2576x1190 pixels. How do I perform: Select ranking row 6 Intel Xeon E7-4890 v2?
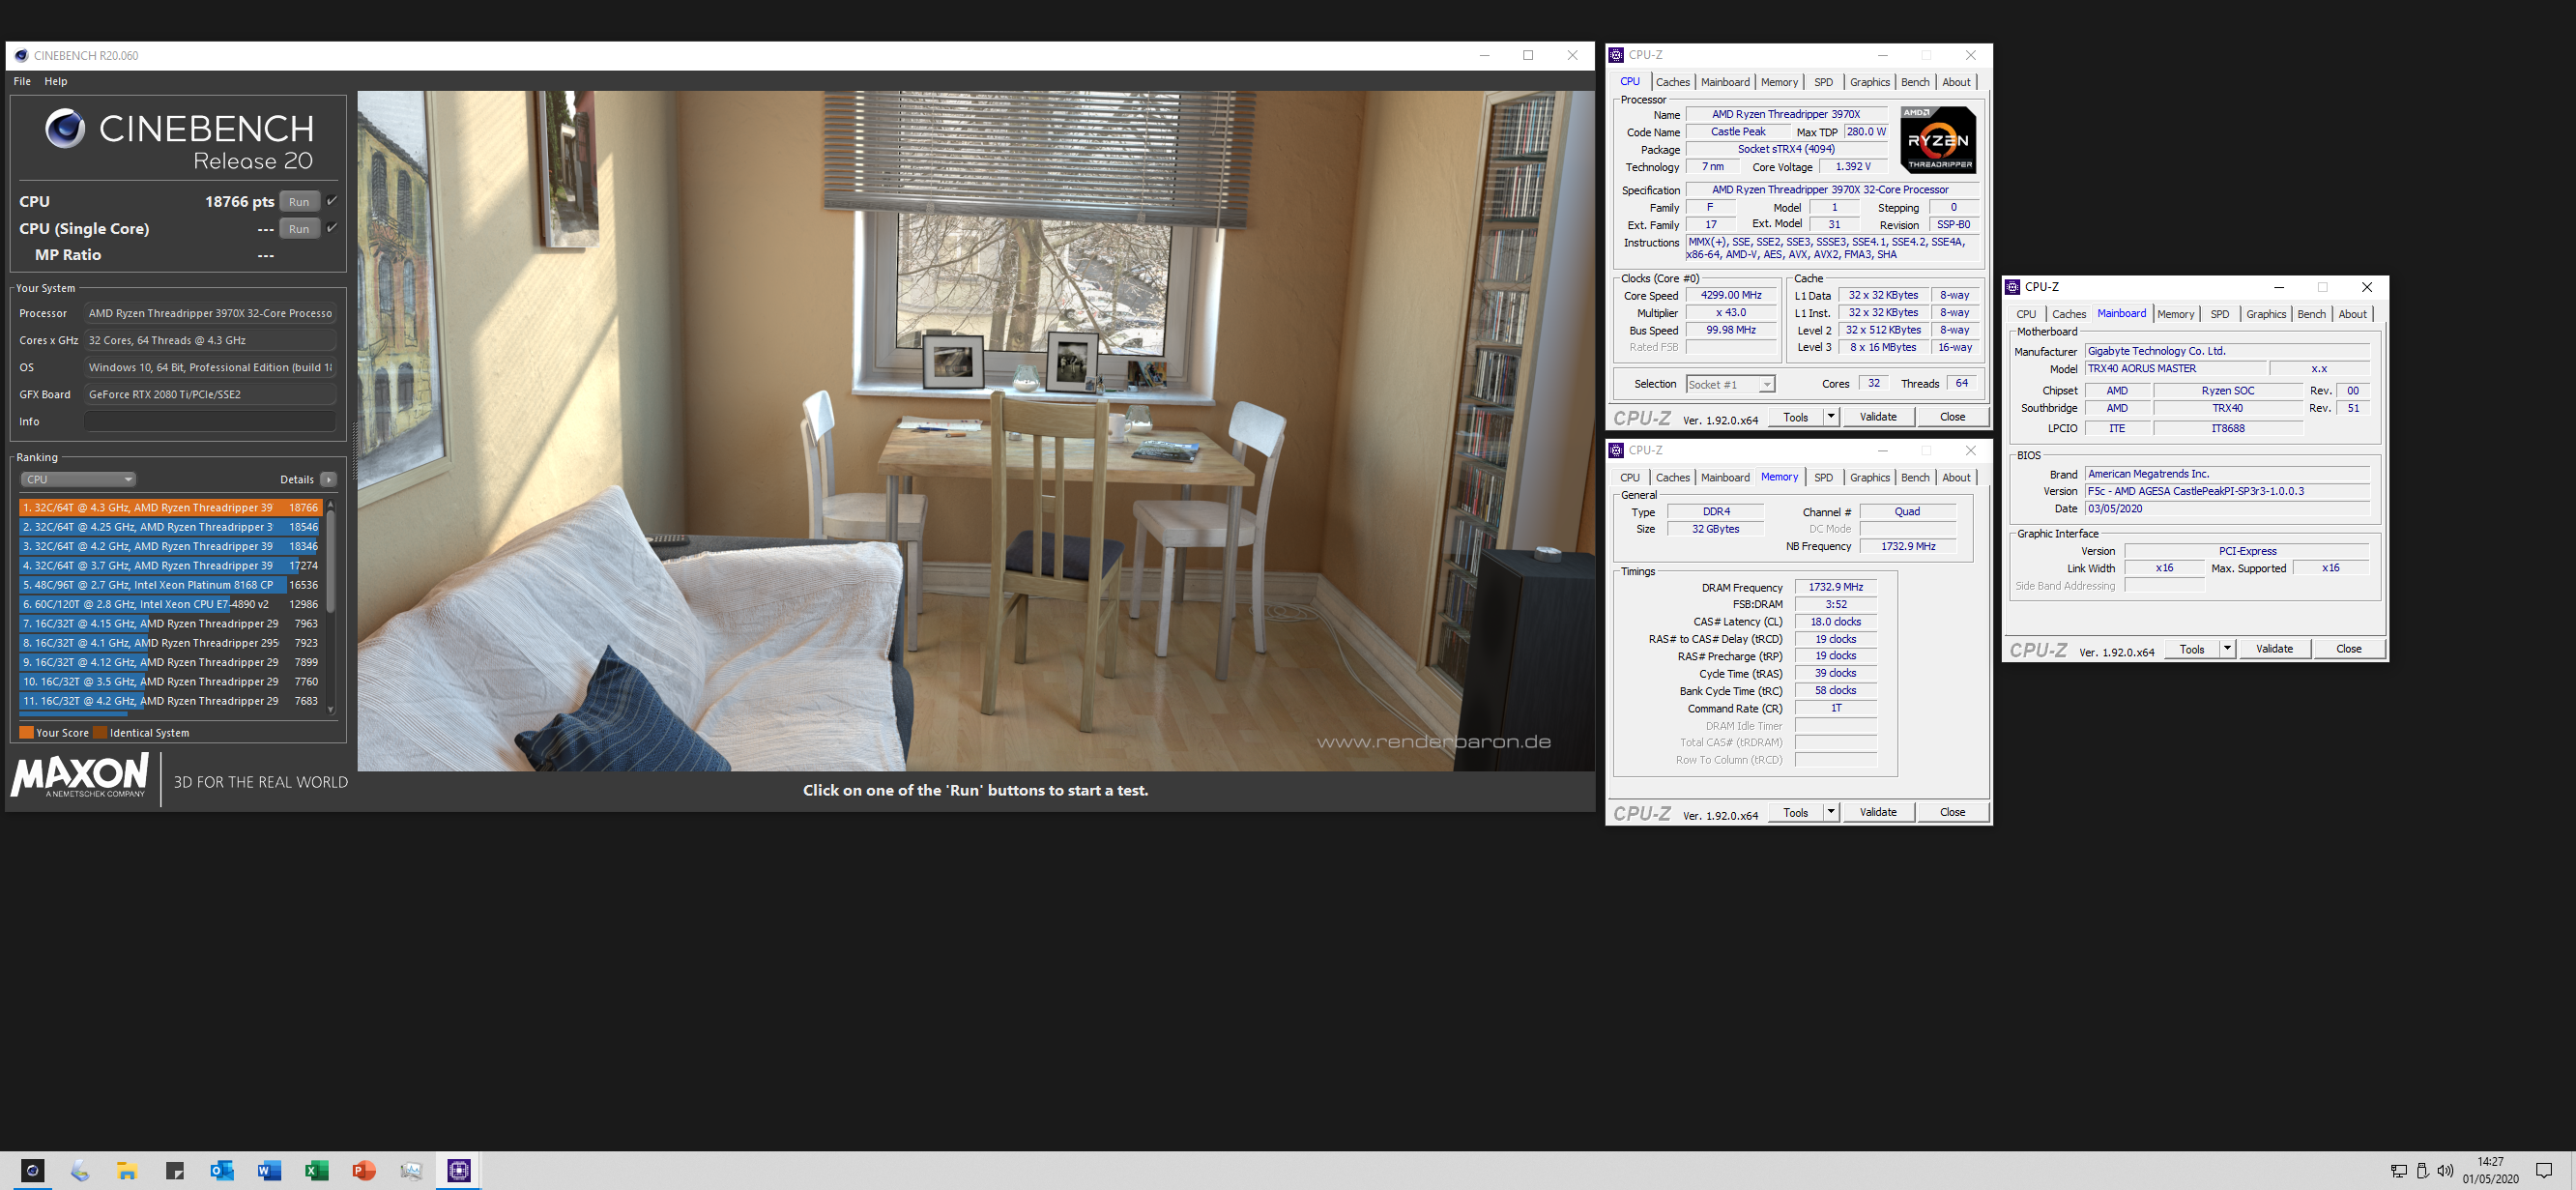coord(170,604)
